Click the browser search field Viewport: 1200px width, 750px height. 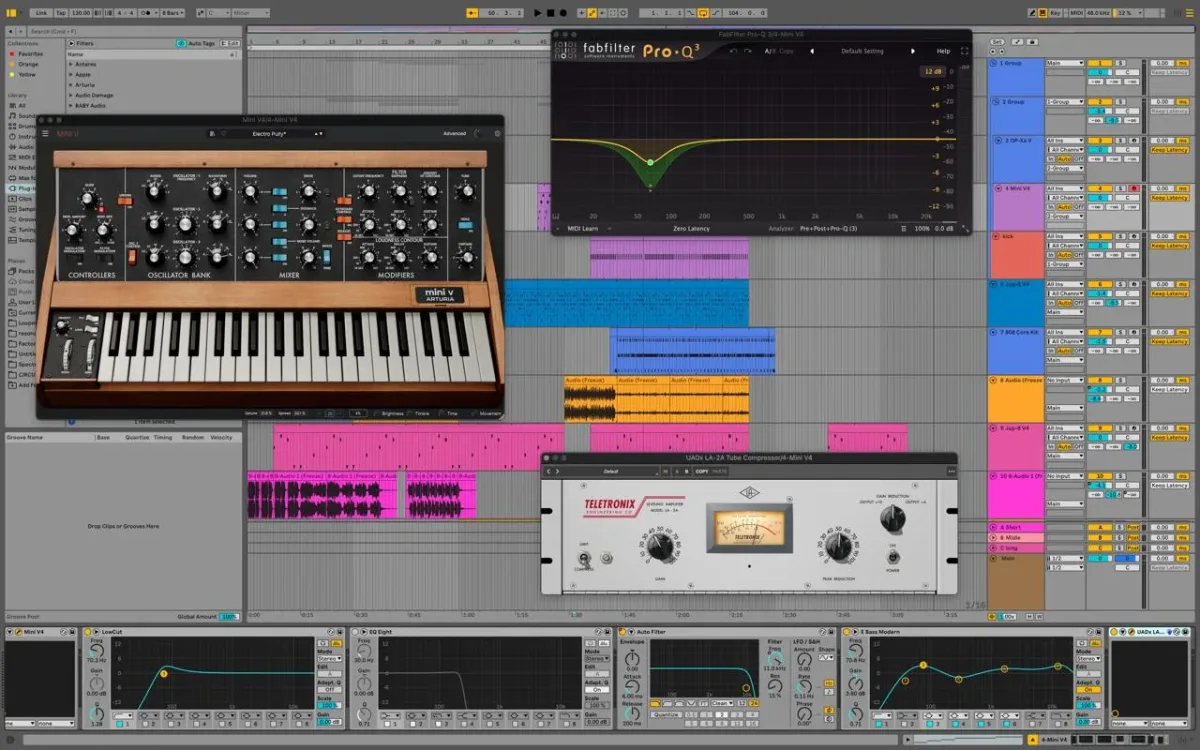pyautogui.click(x=132, y=31)
